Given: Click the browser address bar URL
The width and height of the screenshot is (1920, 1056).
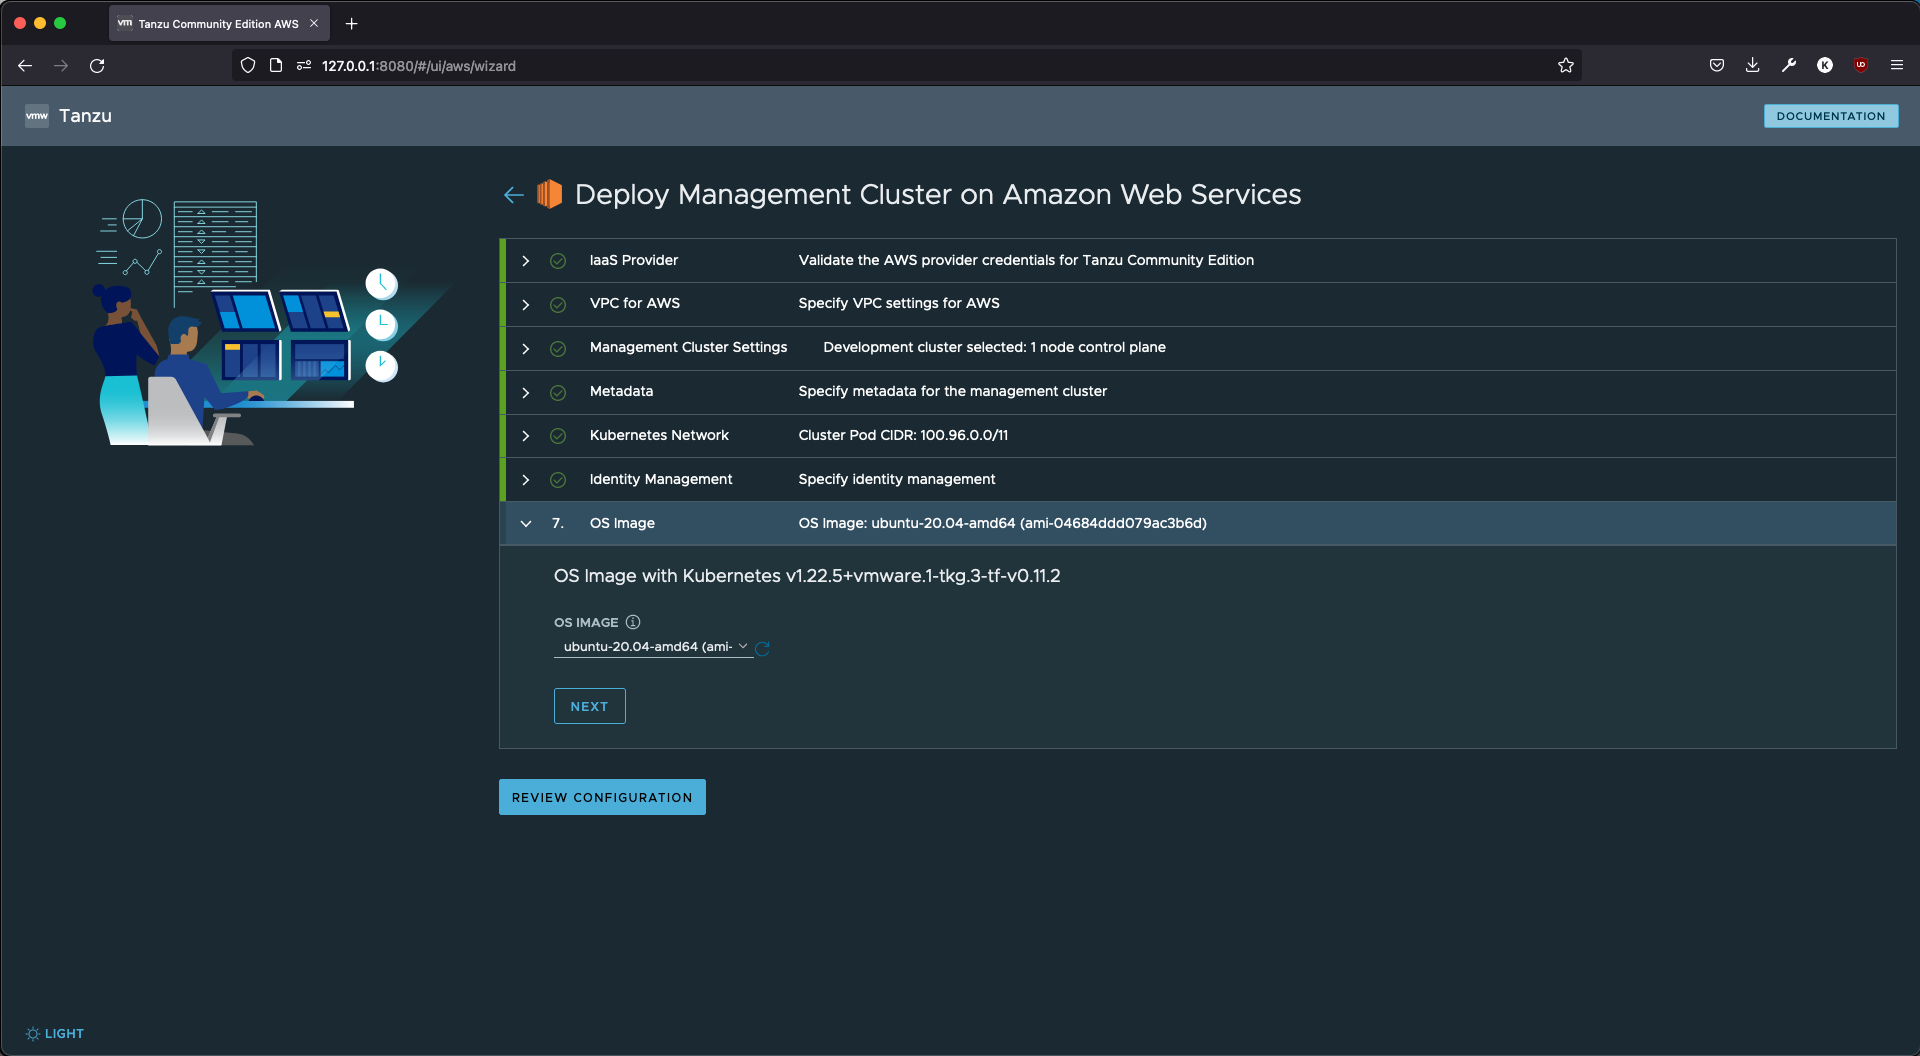Looking at the screenshot, I should coord(419,66).
